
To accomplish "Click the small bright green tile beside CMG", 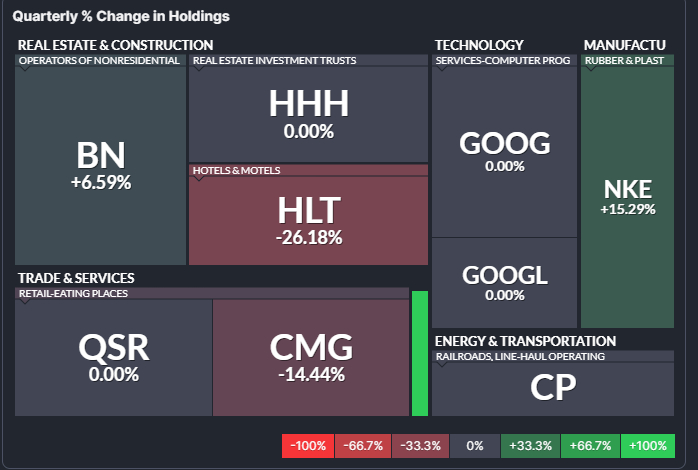I will point(420,353).
